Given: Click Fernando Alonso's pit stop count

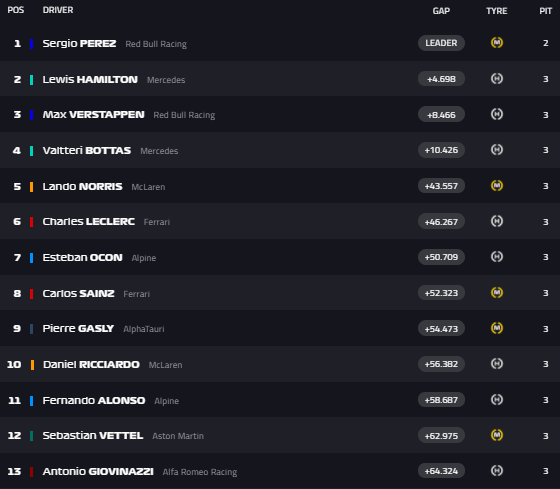Looking at the screenshot, I should 545,400.
